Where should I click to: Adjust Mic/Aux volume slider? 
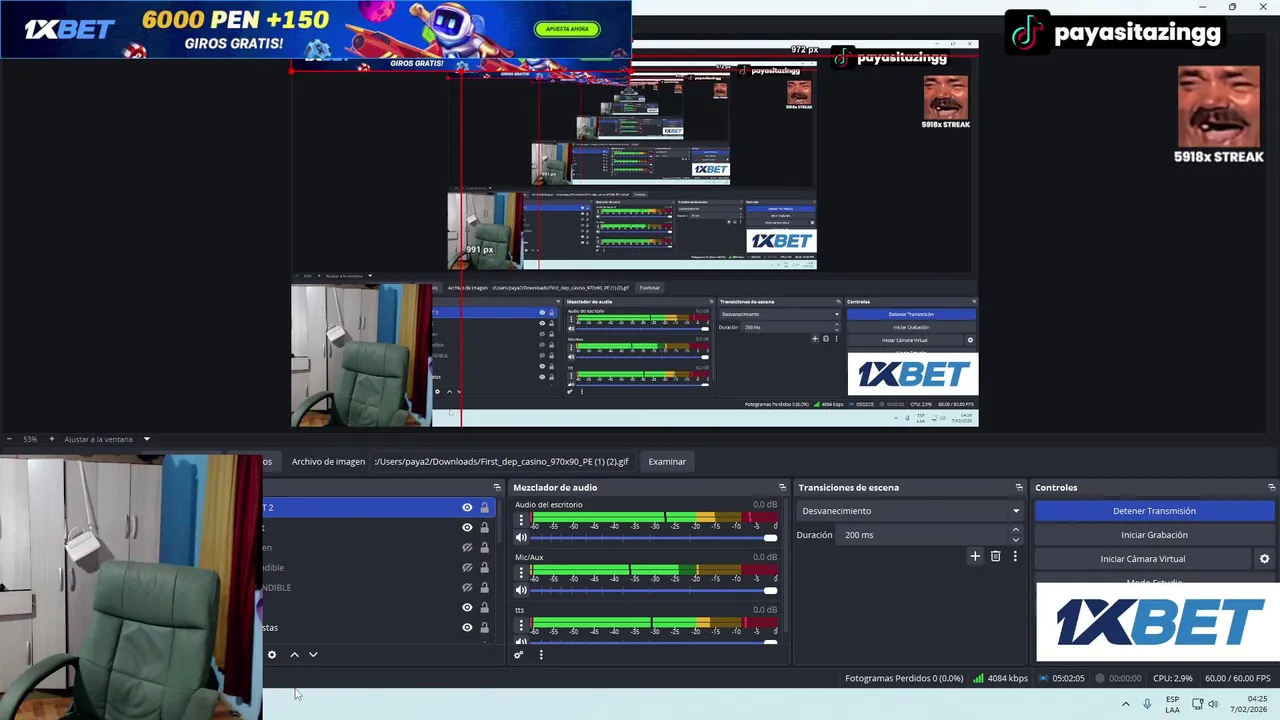coord(653,590)
